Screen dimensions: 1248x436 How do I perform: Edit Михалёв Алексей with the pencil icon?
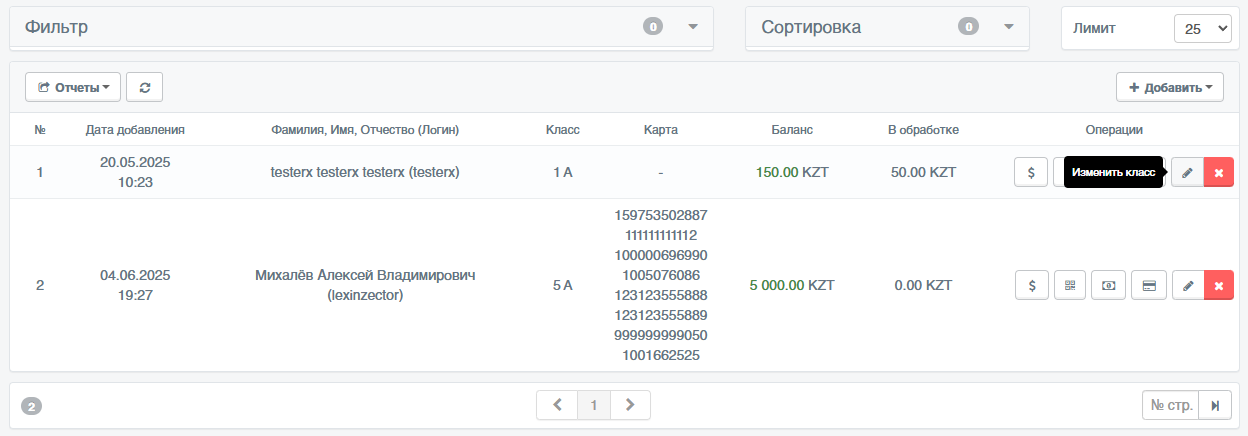(1188, 285)
